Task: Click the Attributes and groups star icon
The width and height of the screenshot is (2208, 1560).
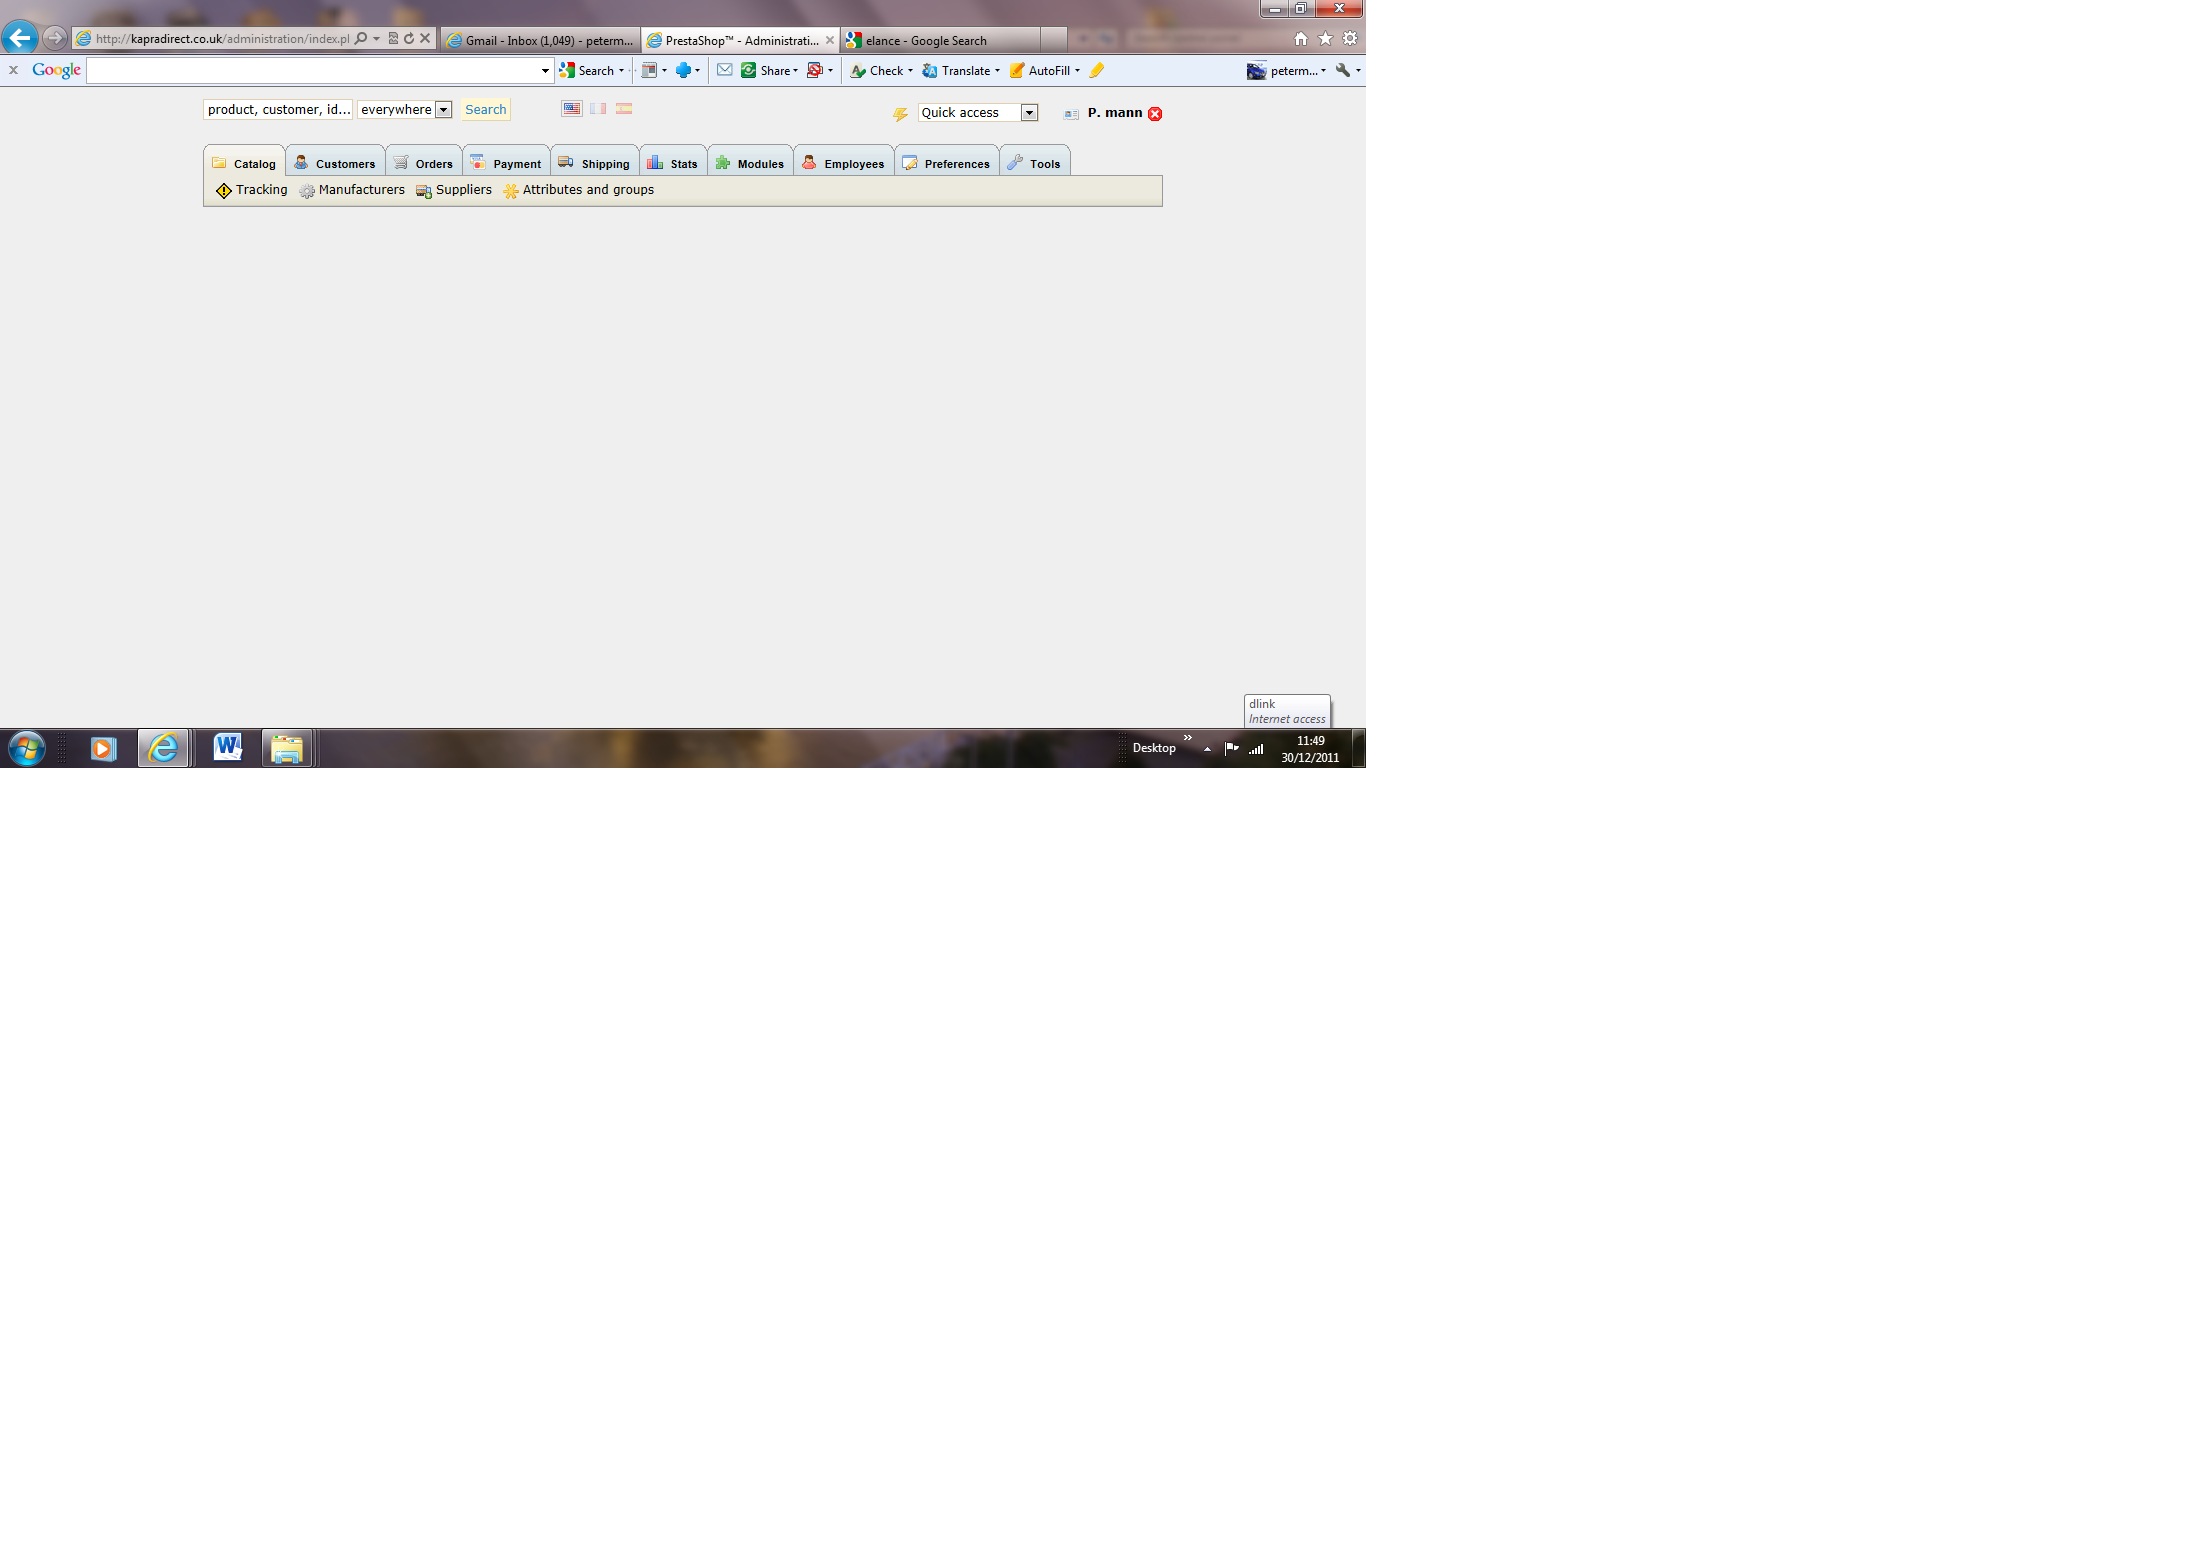Action: coord(511,191)
